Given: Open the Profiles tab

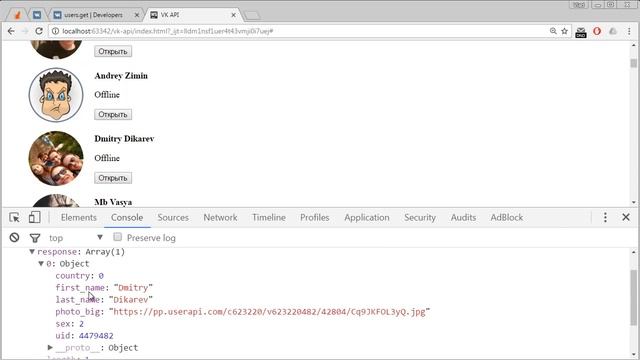Looking at the screenshot, I should pyautogui.click(x=315, y=218).
